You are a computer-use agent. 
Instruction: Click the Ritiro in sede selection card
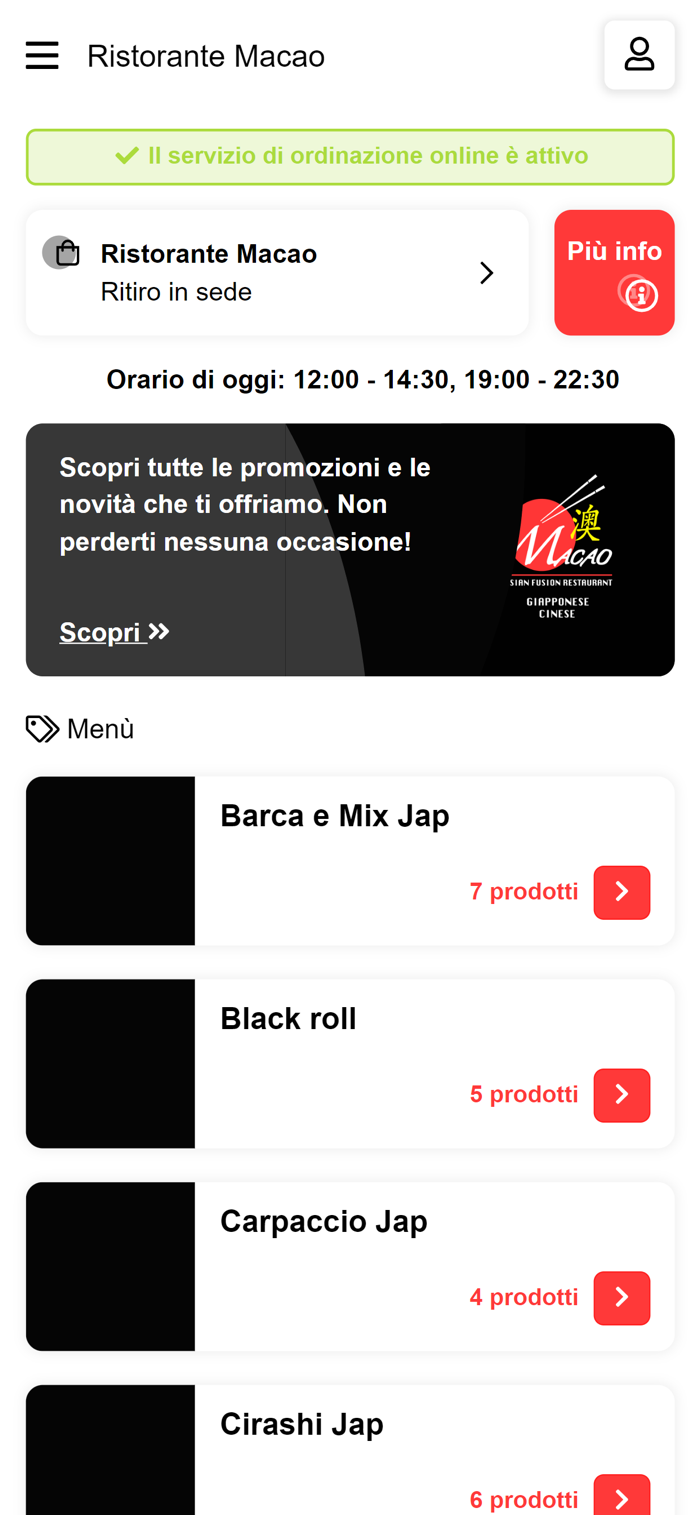point(277,272)
